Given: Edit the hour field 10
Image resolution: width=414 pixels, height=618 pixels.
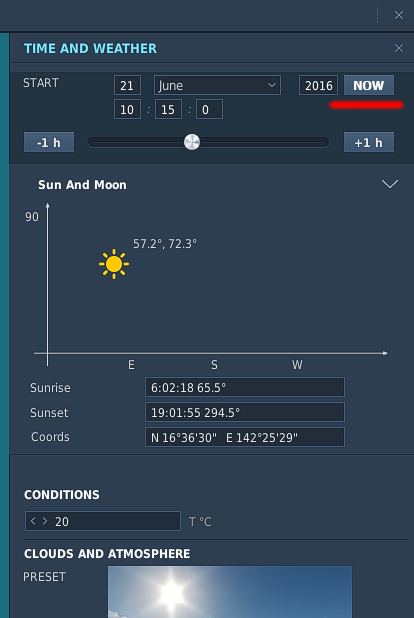Looking at the screenshot, I should 127,109.
